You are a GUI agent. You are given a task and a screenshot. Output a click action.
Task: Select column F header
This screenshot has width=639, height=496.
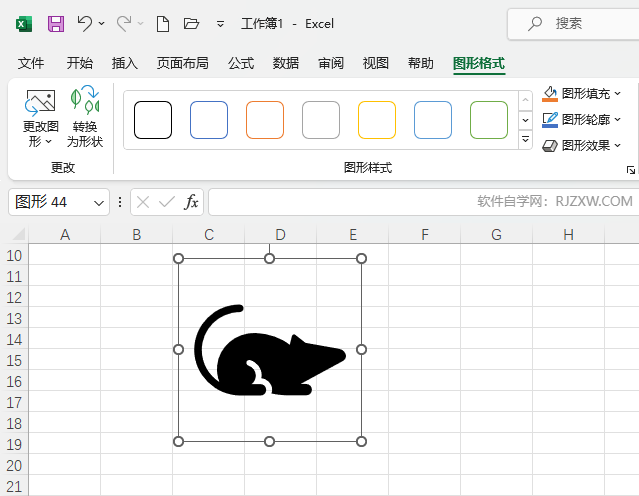425,235
